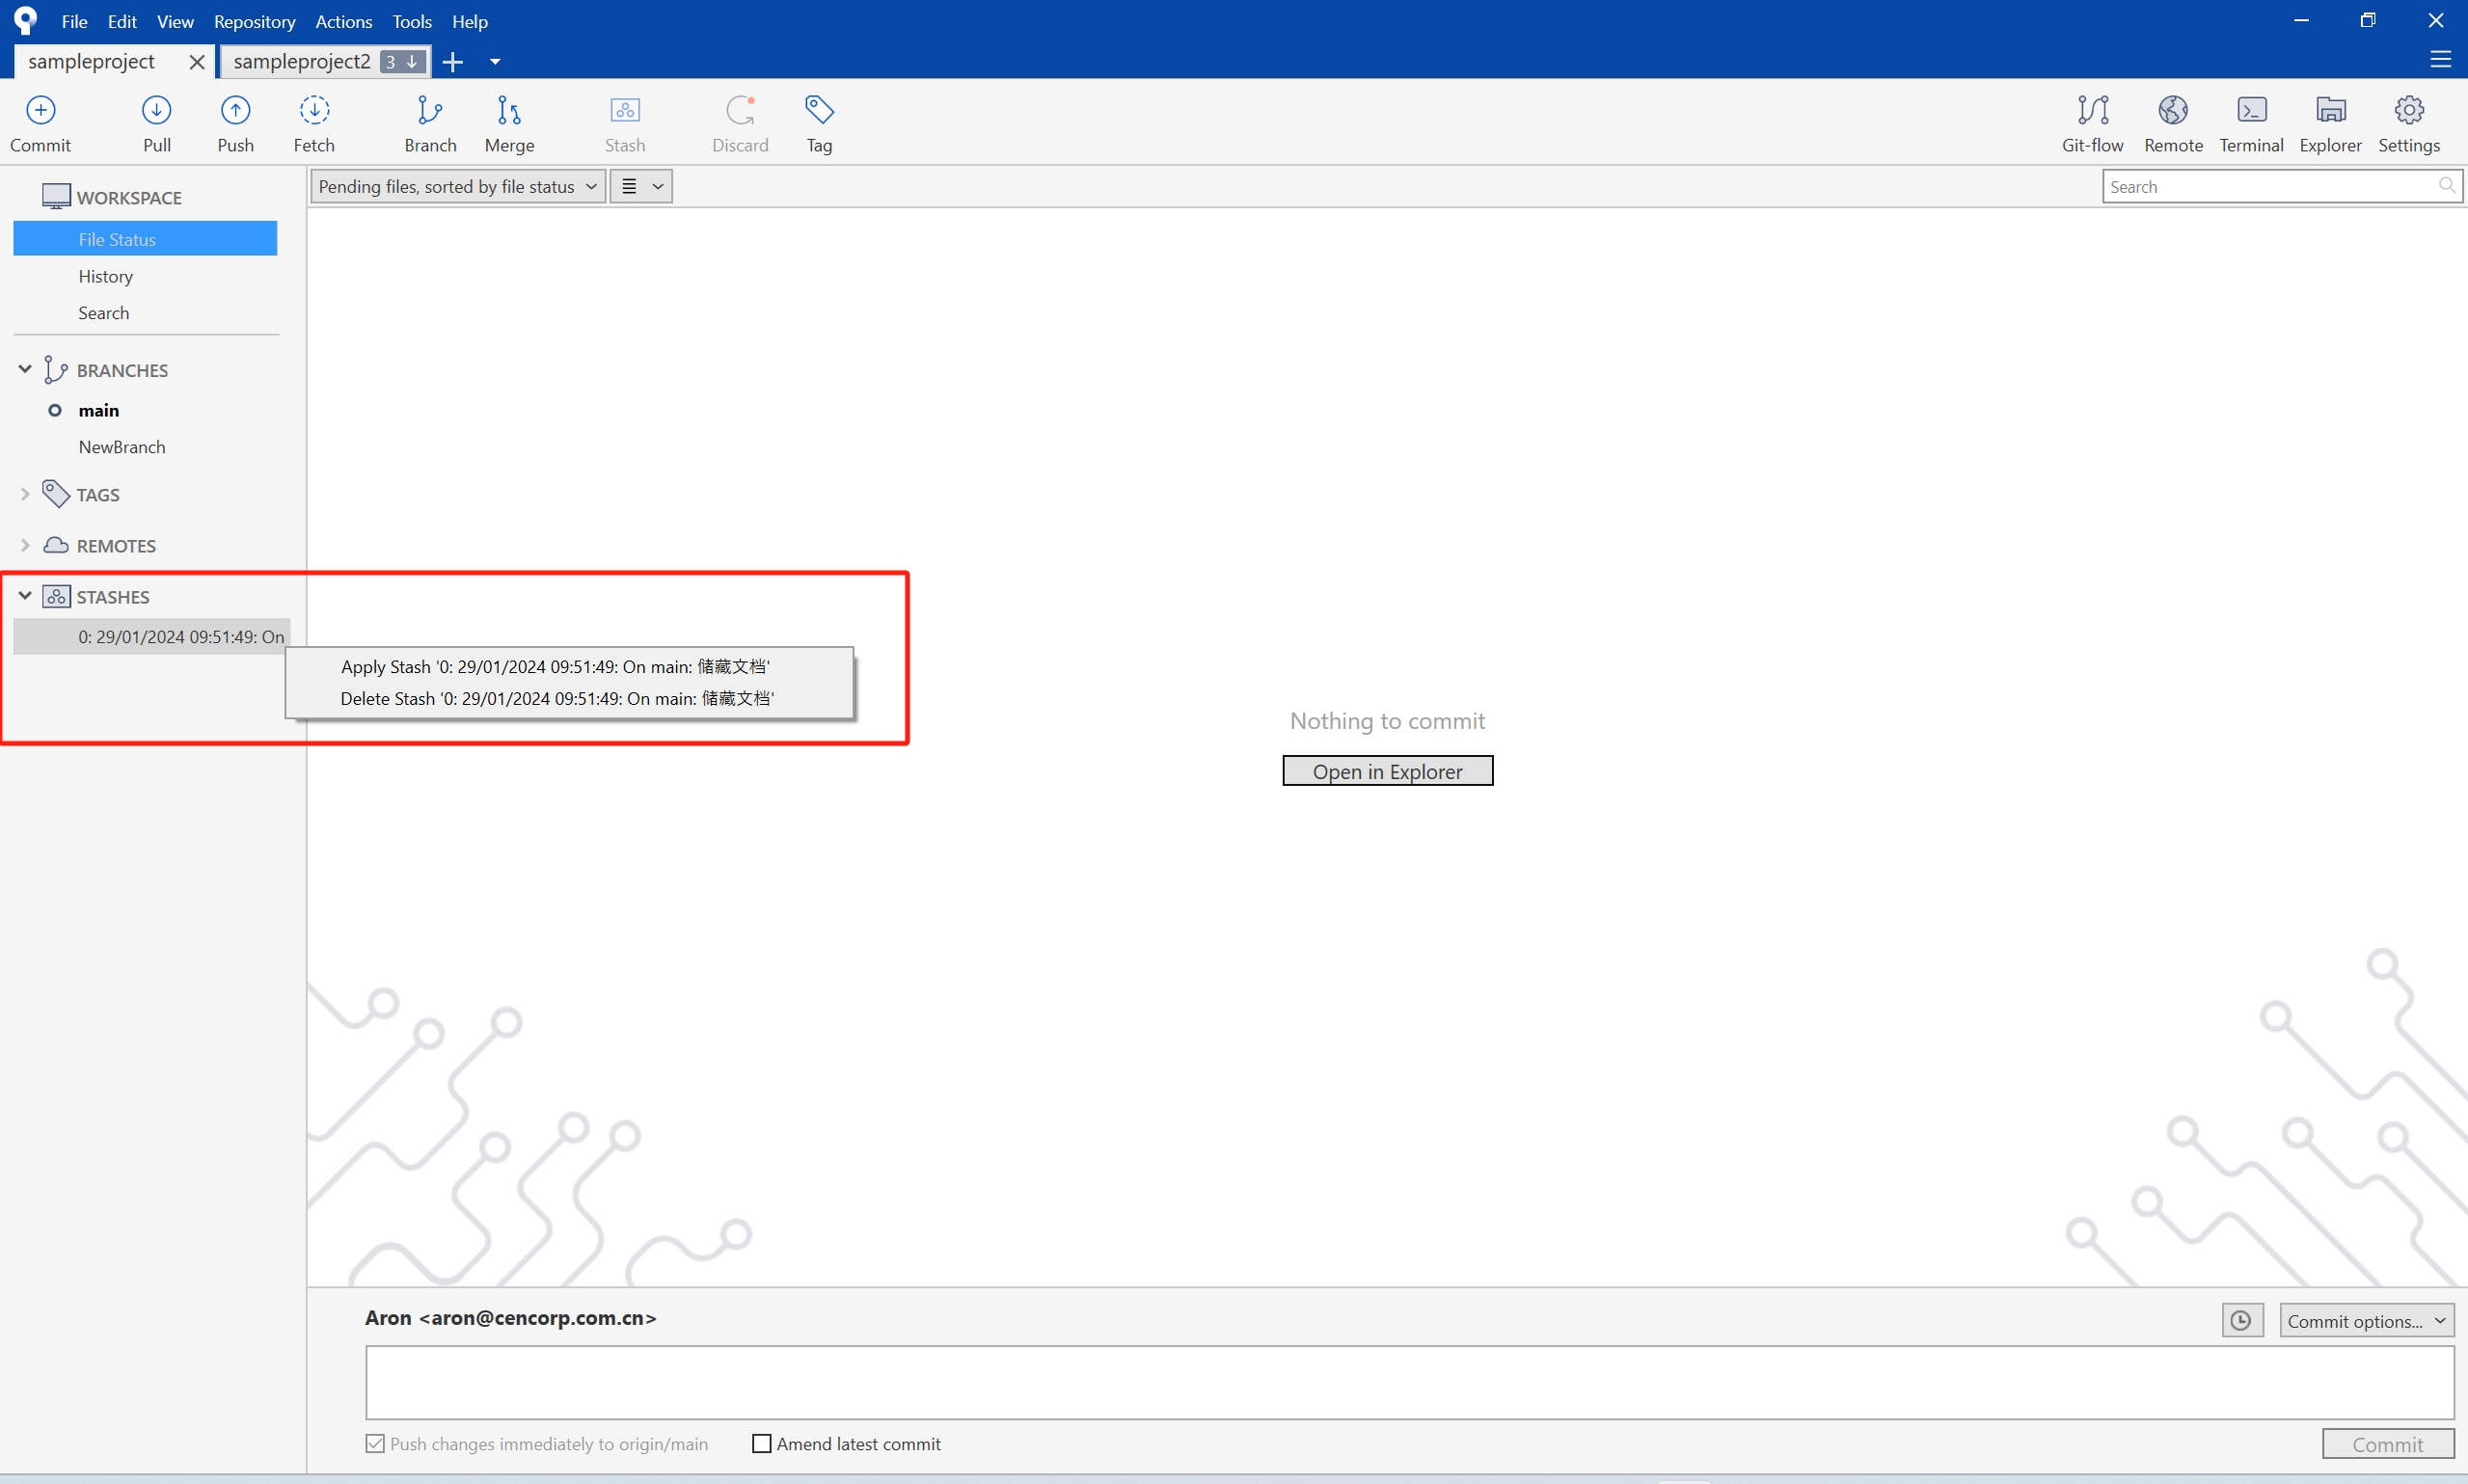Screen dimensions: 2468x1484
Task: Check Amend latest commit checkbox
Action: (x=761, y=1443)
